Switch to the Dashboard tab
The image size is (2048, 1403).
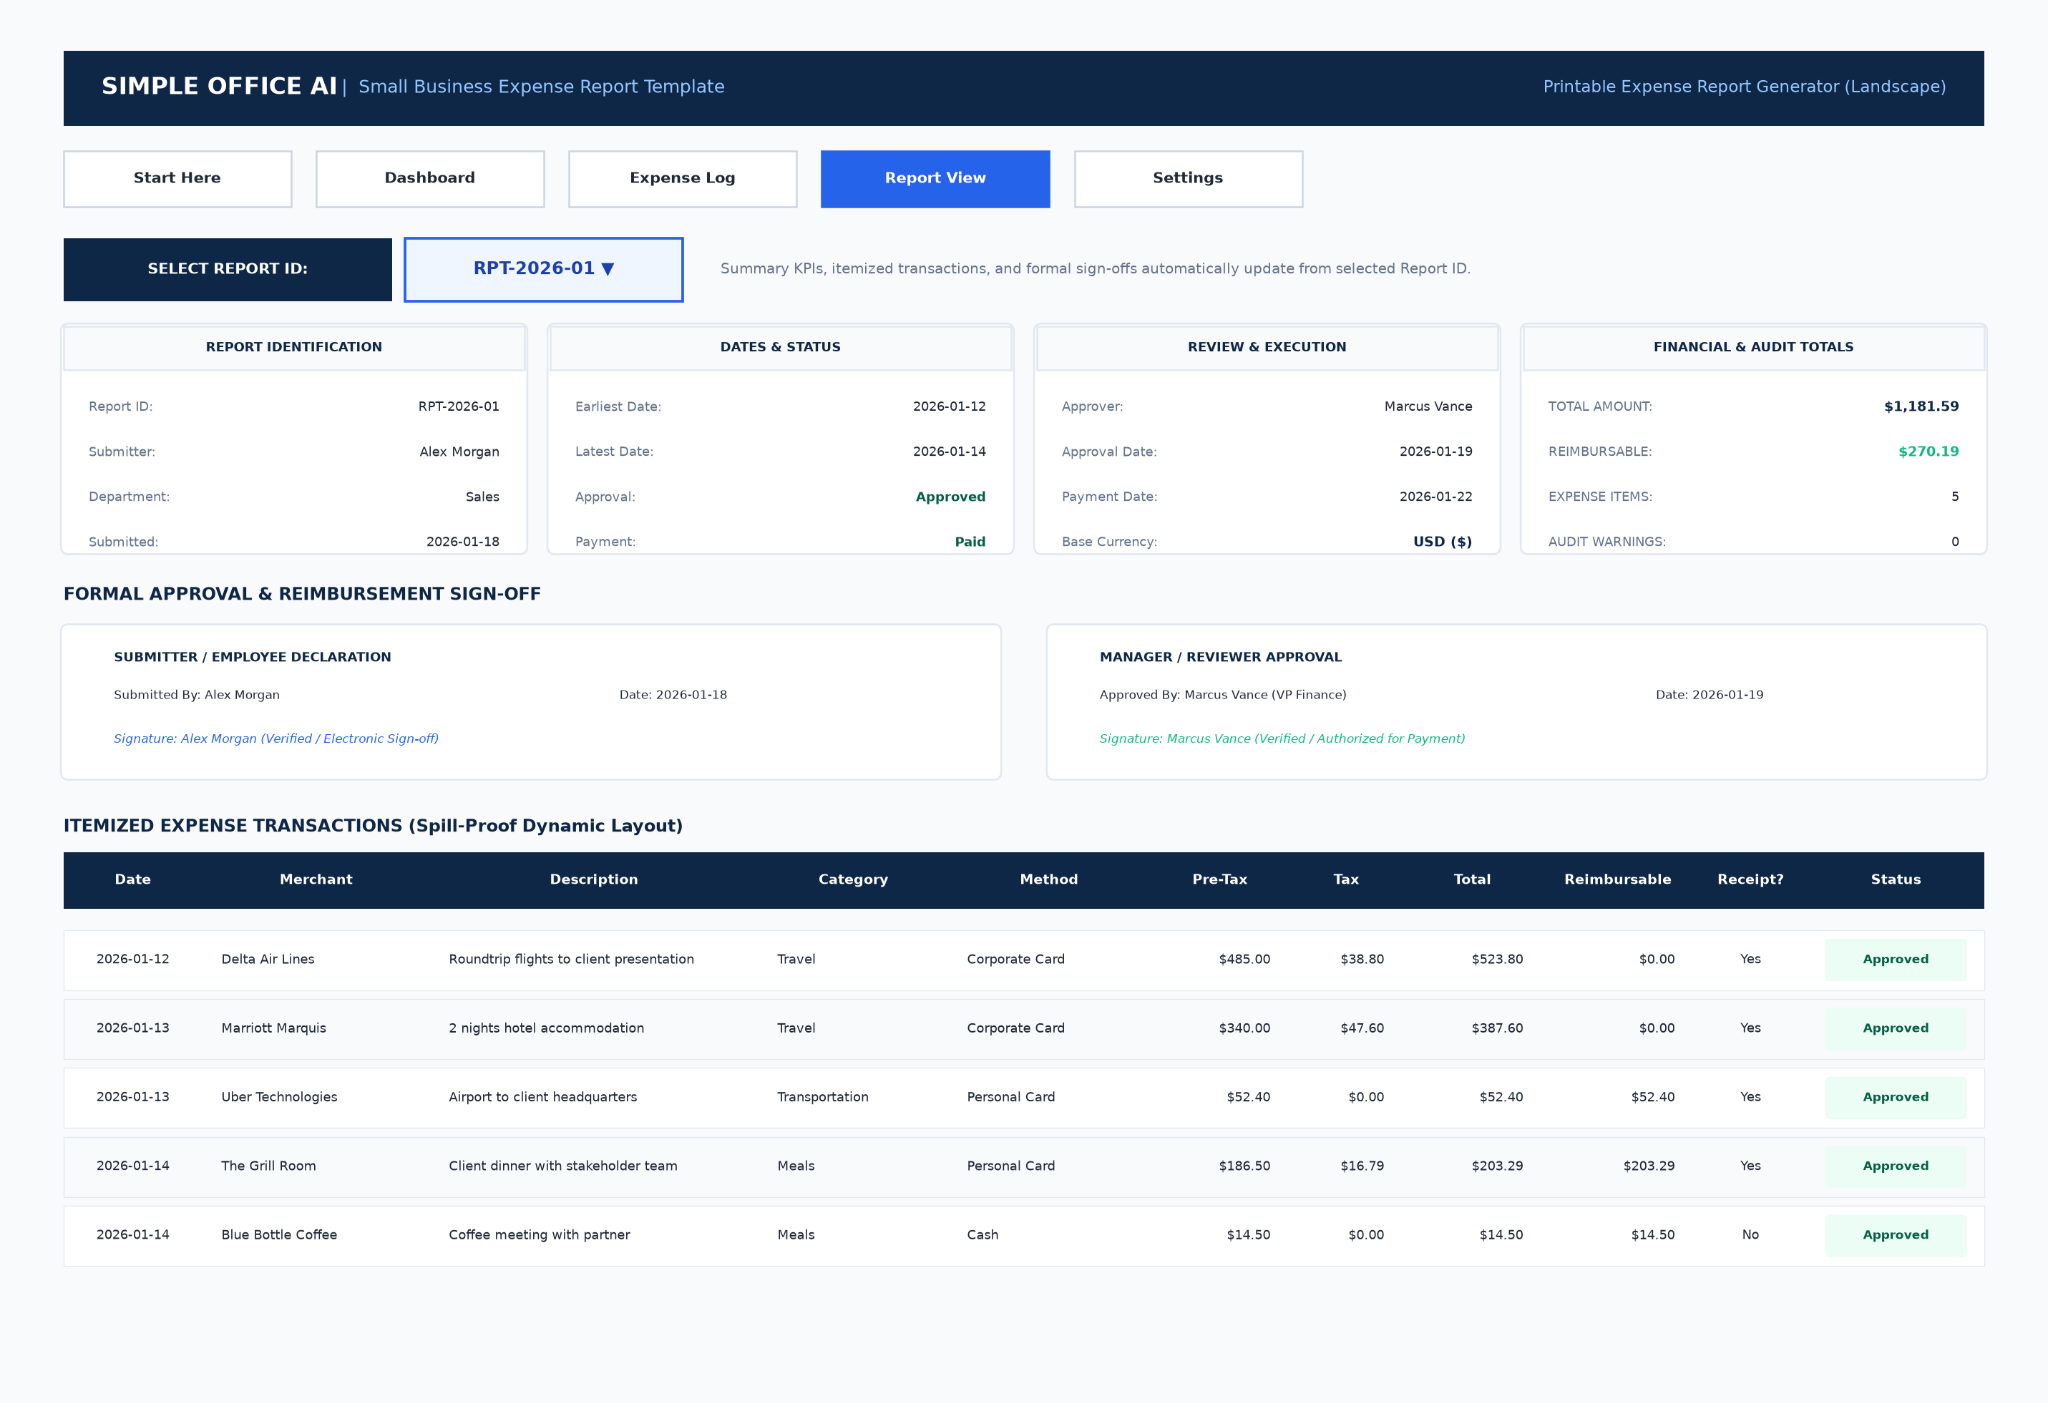click(430, 179)
